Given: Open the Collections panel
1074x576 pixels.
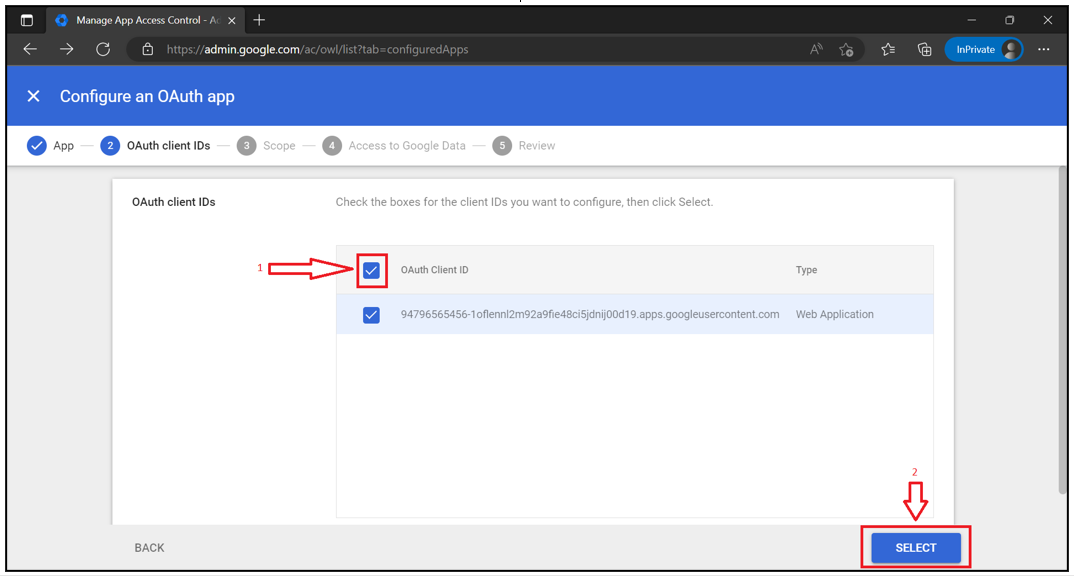Looking at the screenshot, I should (925, 49).
